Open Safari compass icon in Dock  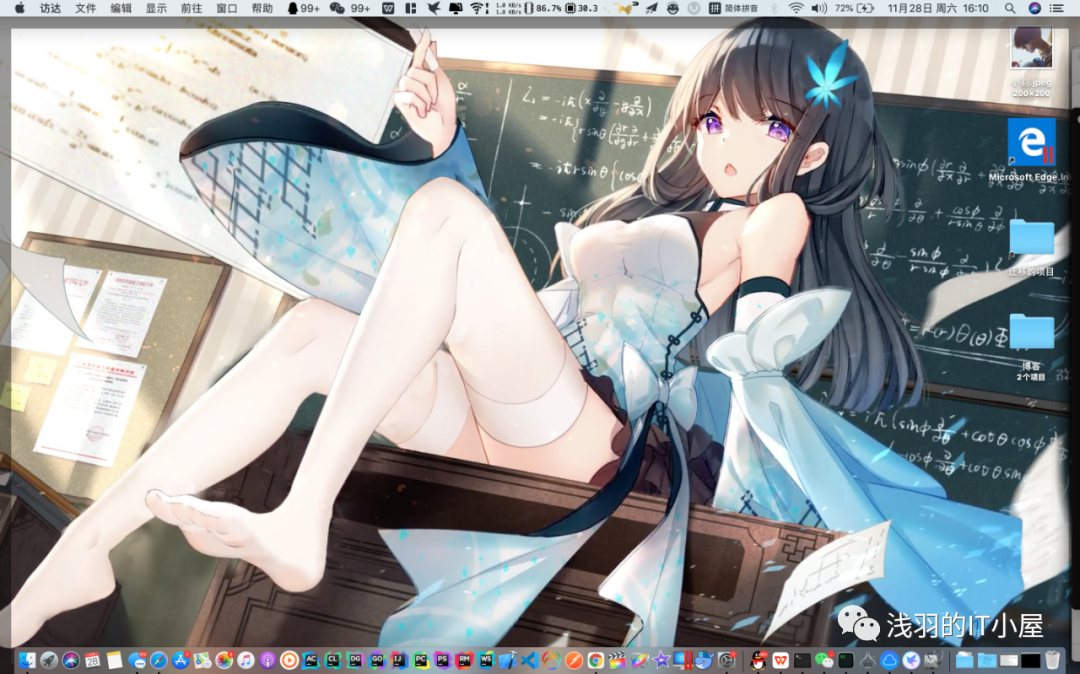coord(158,660)
